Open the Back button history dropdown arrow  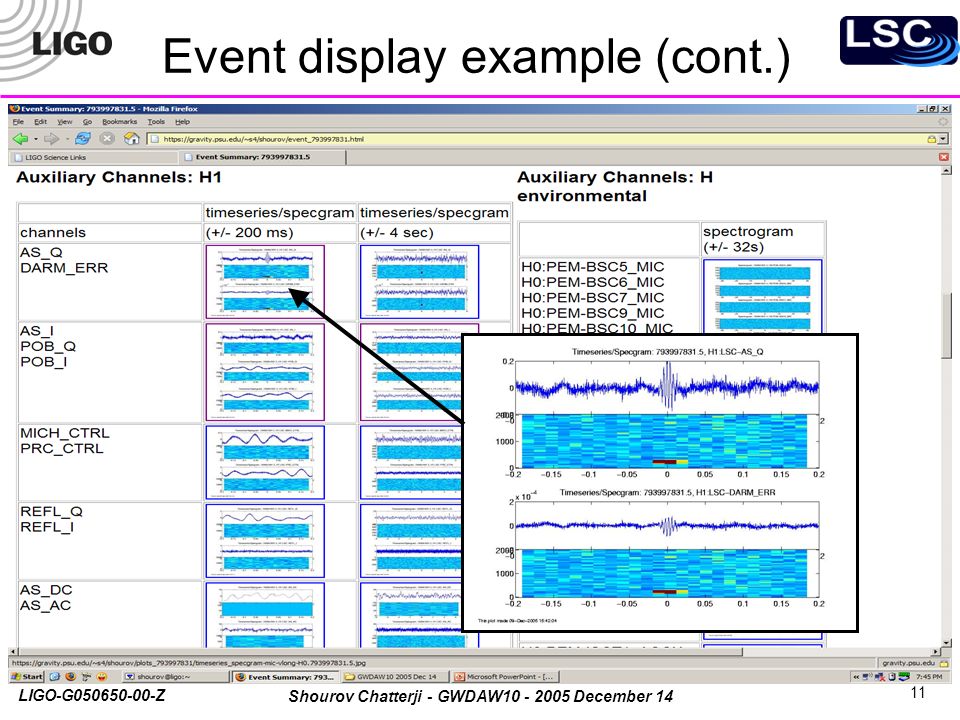tap(36, 139)
